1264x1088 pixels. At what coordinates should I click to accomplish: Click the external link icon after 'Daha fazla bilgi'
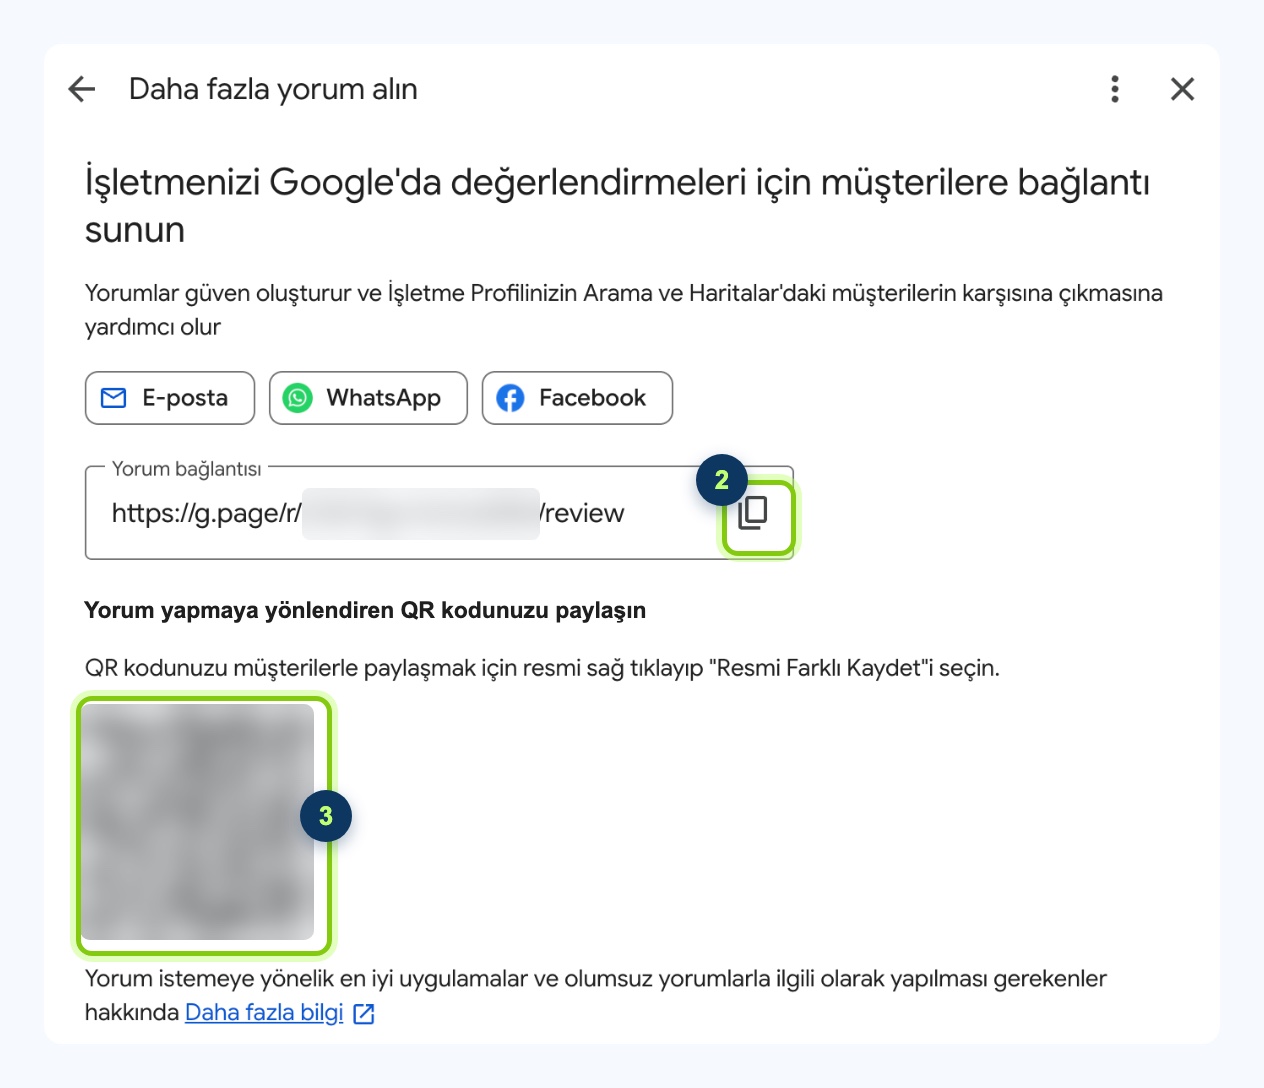(365, 1014)
